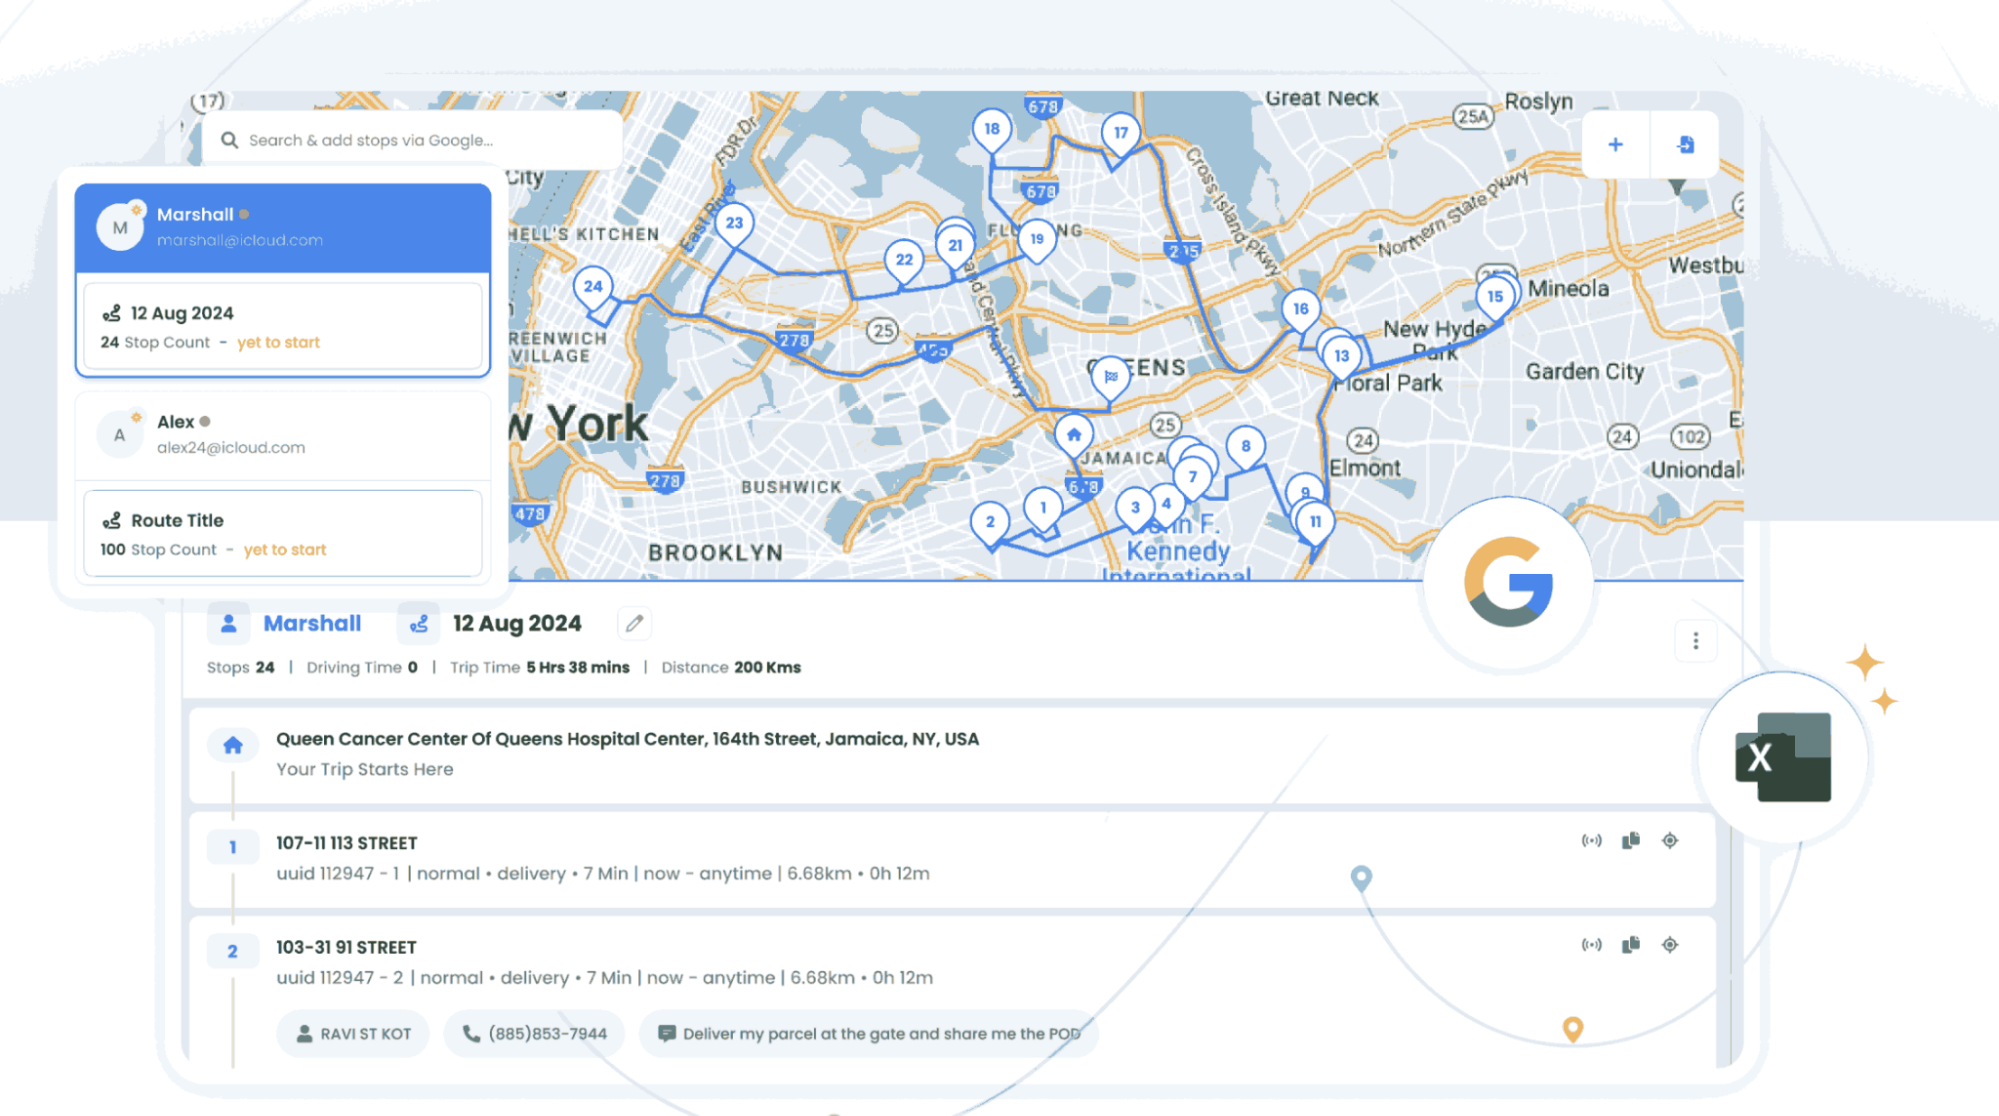The width and height of the screenshot is (1999, 1116).
Task: Click the copy icon on the 103-31 91 Street stop
Action: coord(1631,944)
